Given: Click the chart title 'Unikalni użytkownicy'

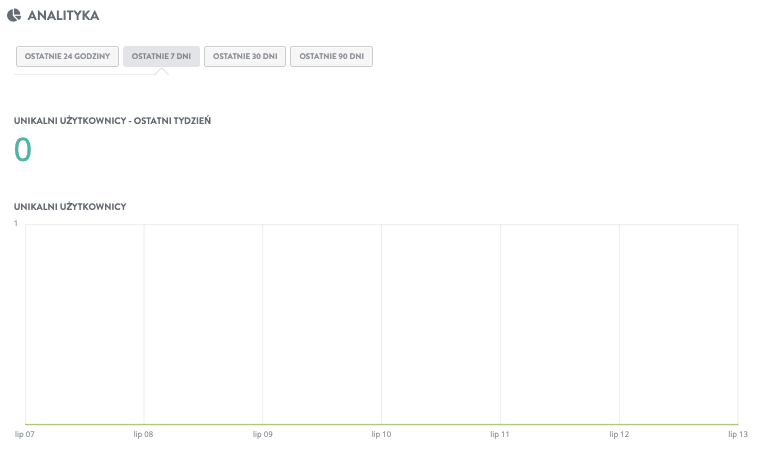Looking at the screenshot, I should point(70,207).
